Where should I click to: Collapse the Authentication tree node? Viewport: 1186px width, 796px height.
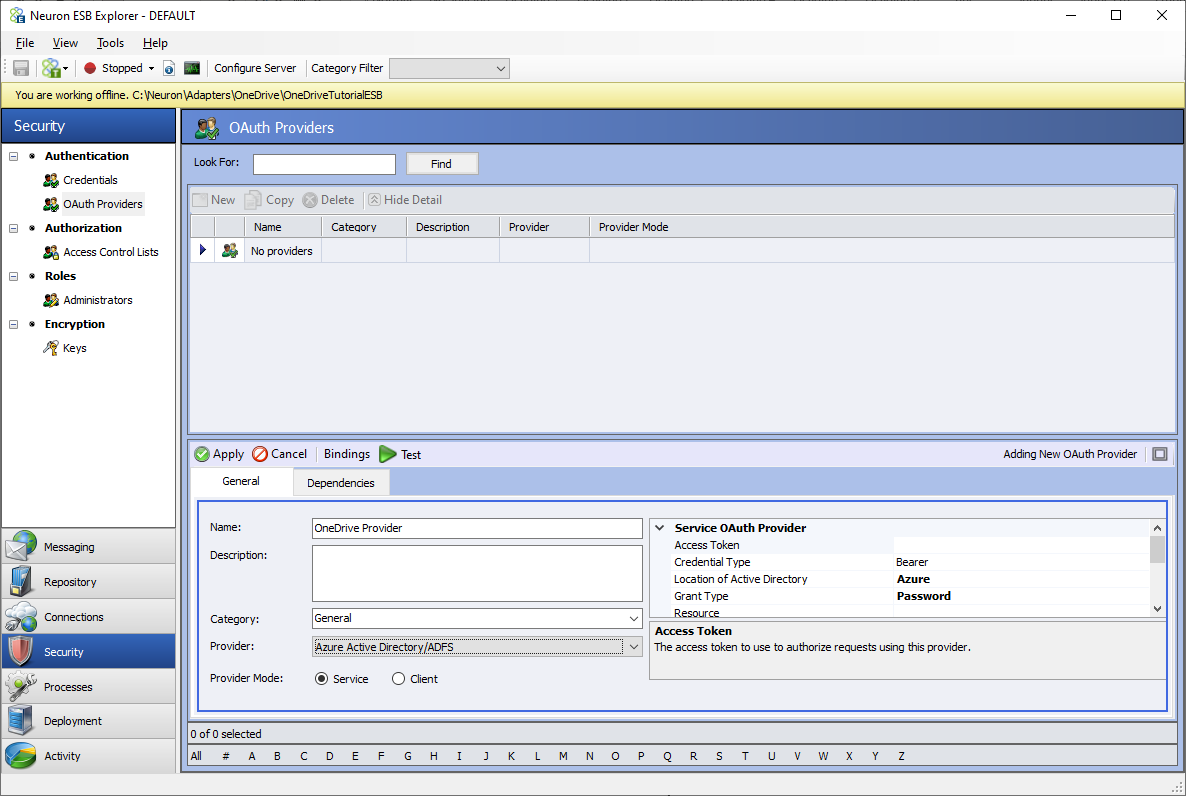[14, 156]
